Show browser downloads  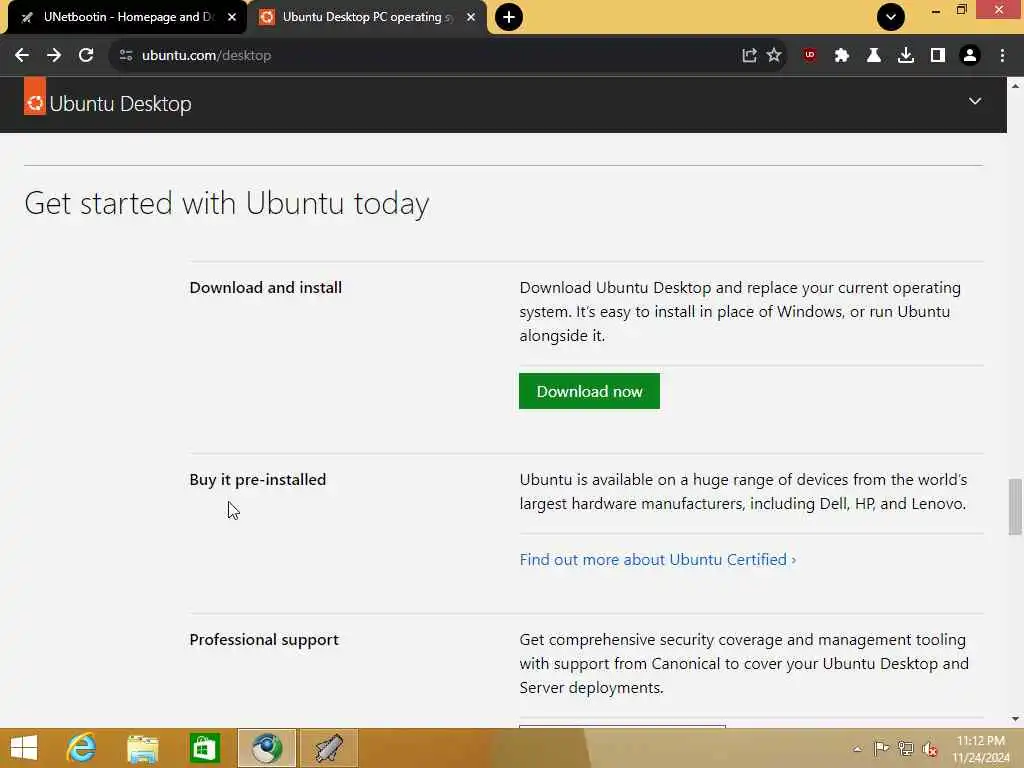click(906, 56)
